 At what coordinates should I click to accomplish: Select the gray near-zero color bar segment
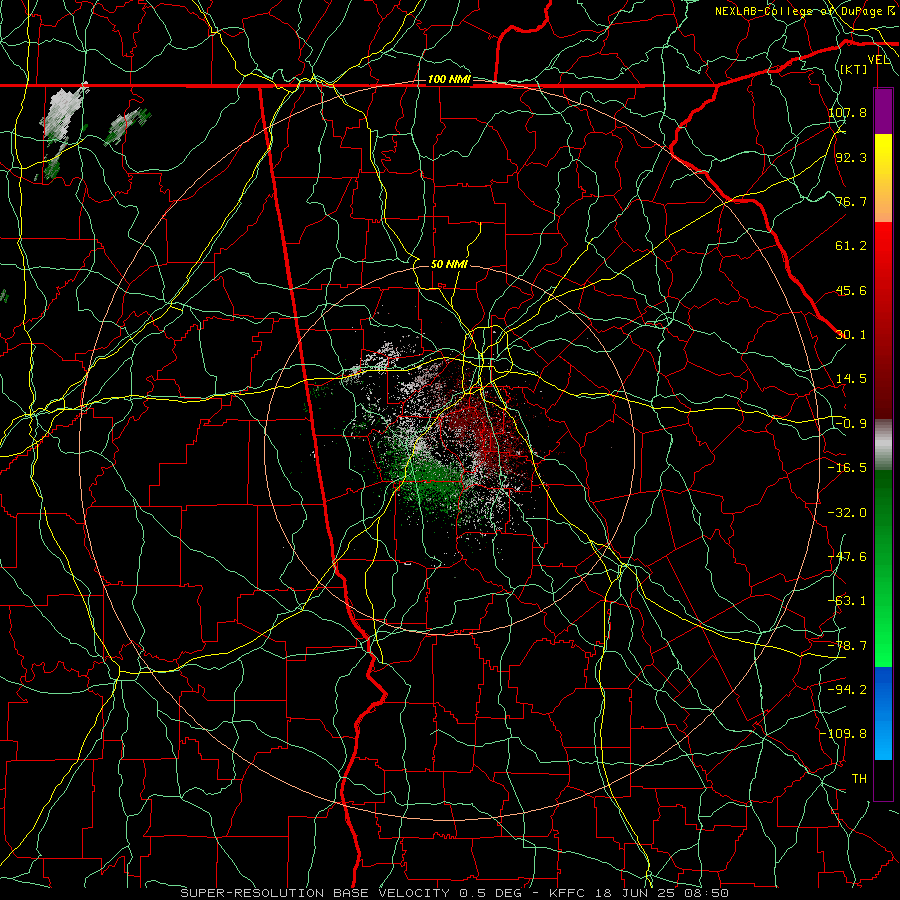click(883, 445)
